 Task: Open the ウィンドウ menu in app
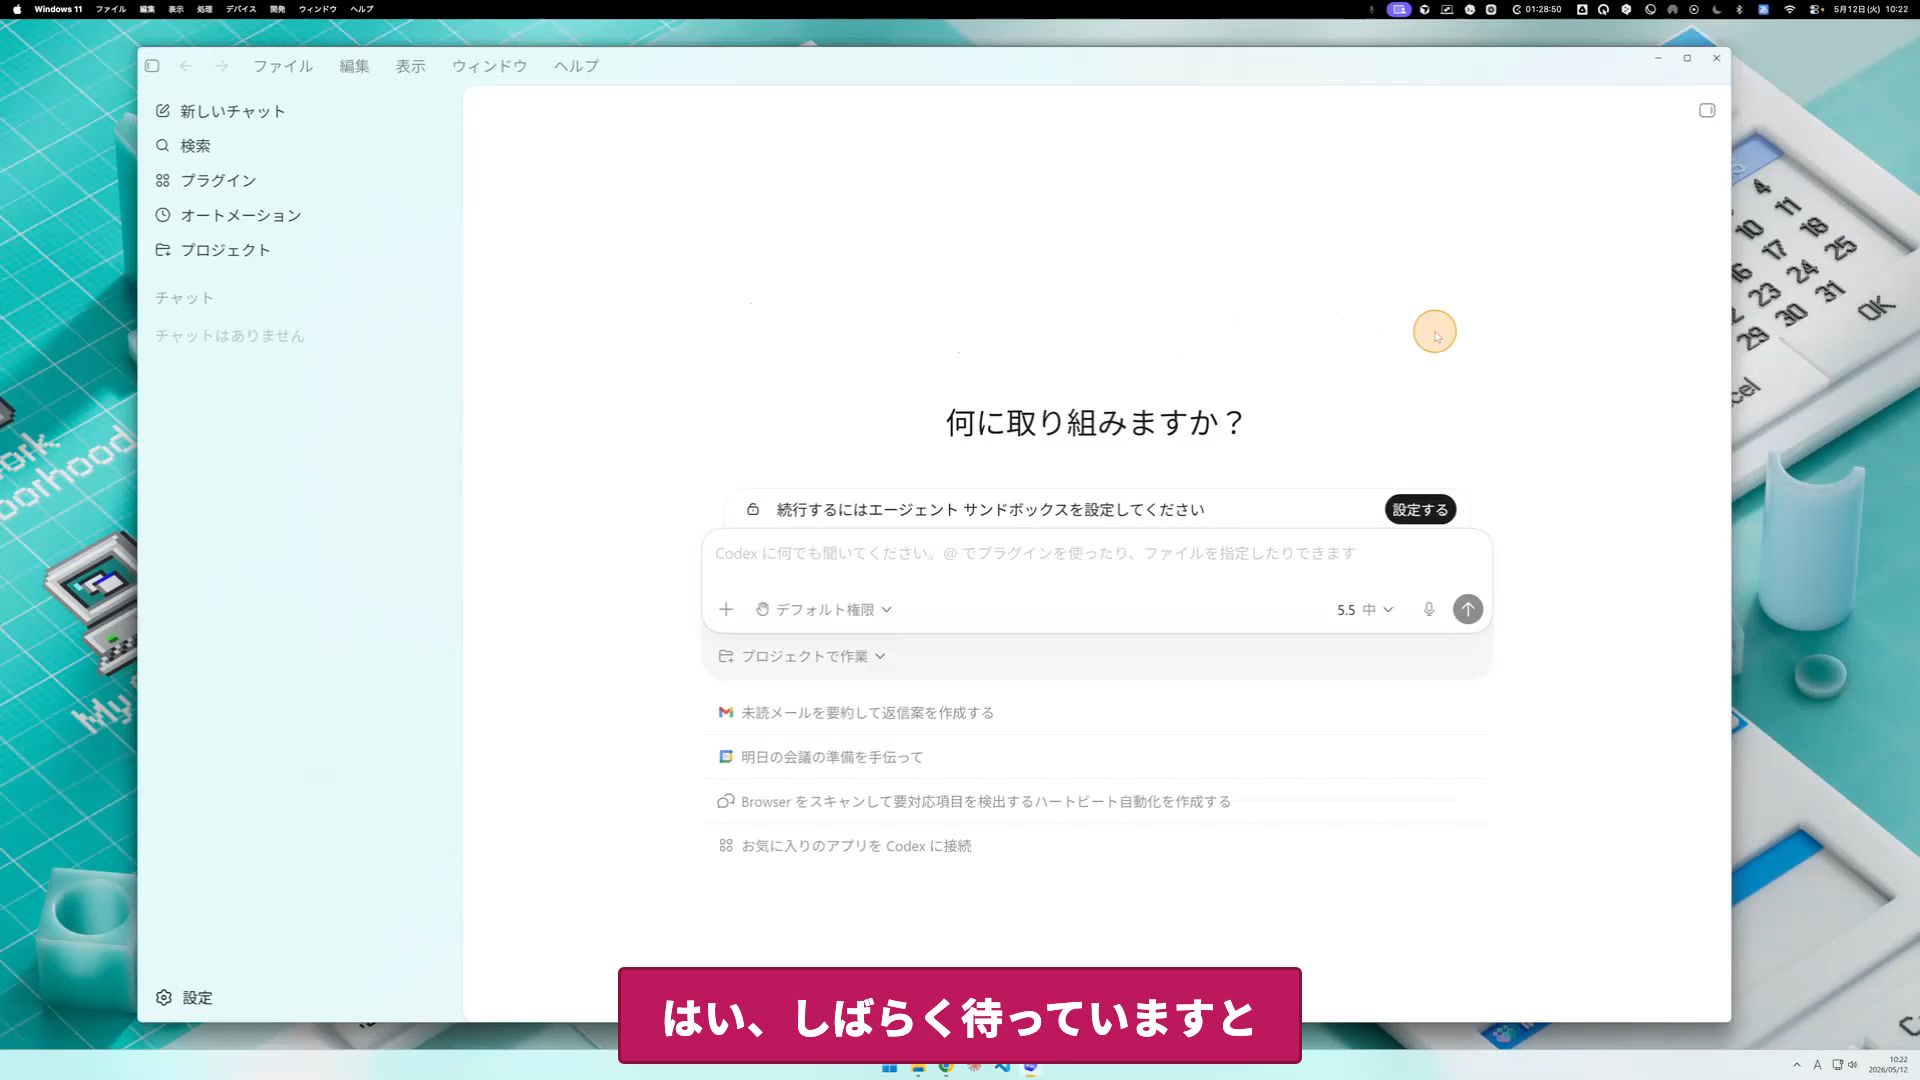pos(489,66)
